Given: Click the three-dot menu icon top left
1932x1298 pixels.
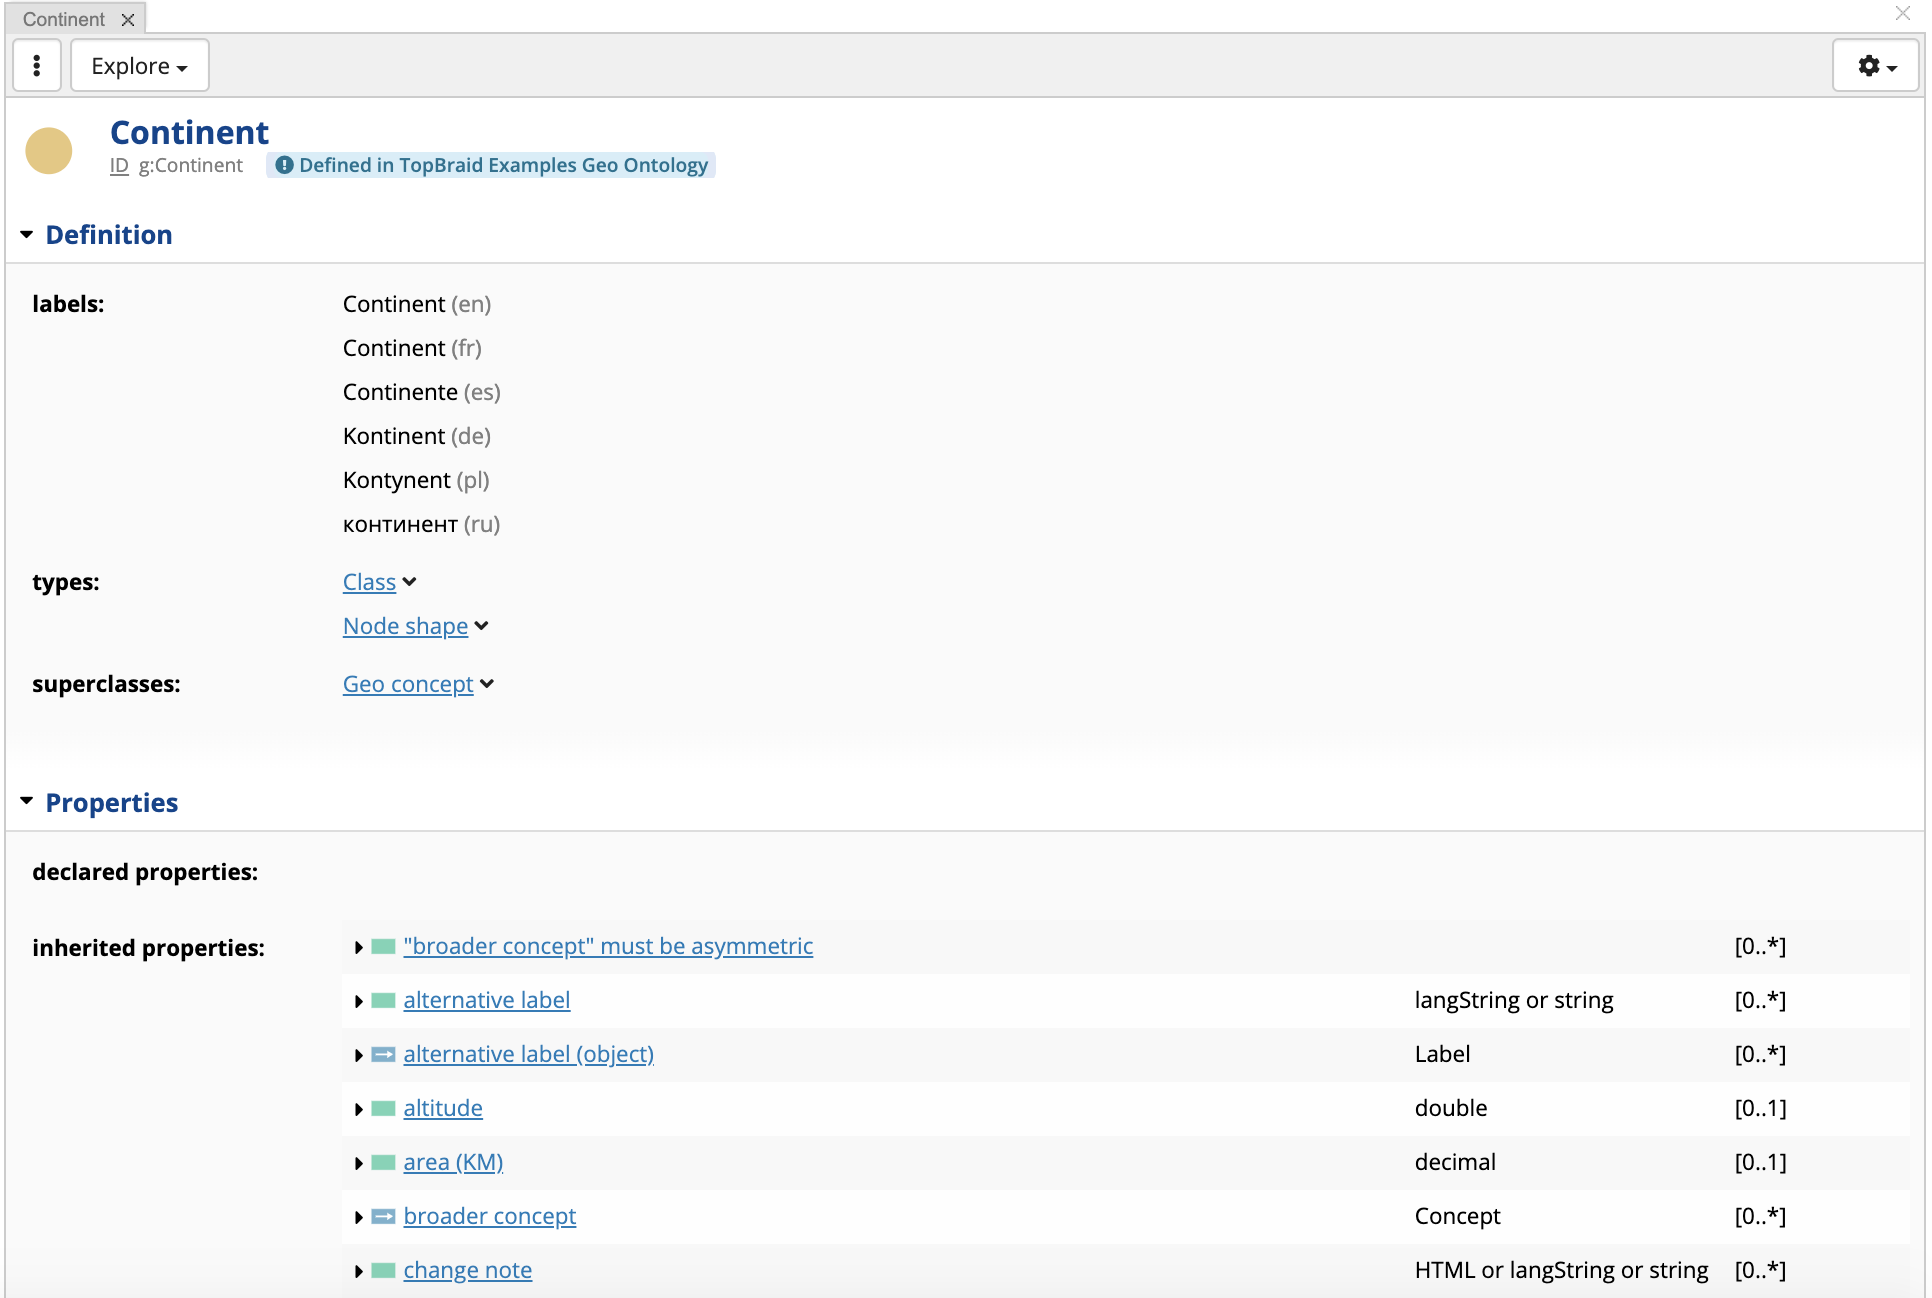Looking at the screenshot, I should pyautogui.click(x=36, y=65).
